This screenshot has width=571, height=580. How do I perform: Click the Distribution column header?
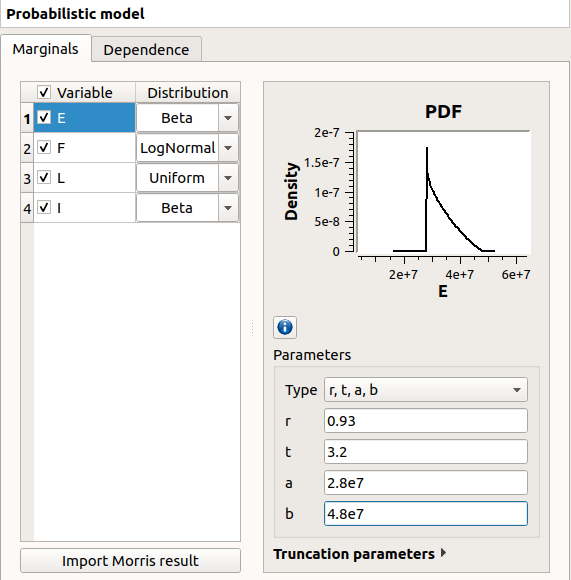coord(188,92)
